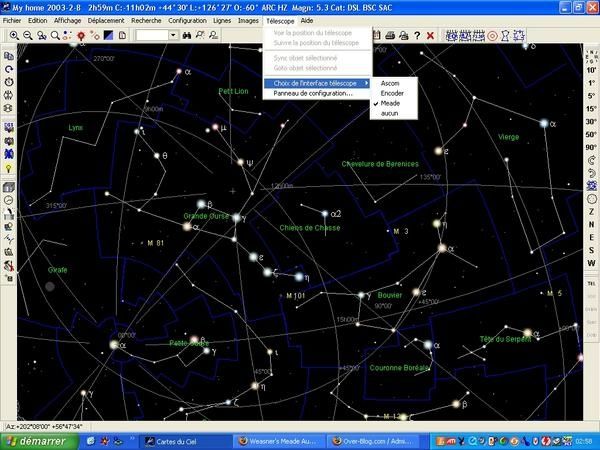Click the Z zenith direction button
Viewport: 600px width, 450px height.
pos(592,212)
